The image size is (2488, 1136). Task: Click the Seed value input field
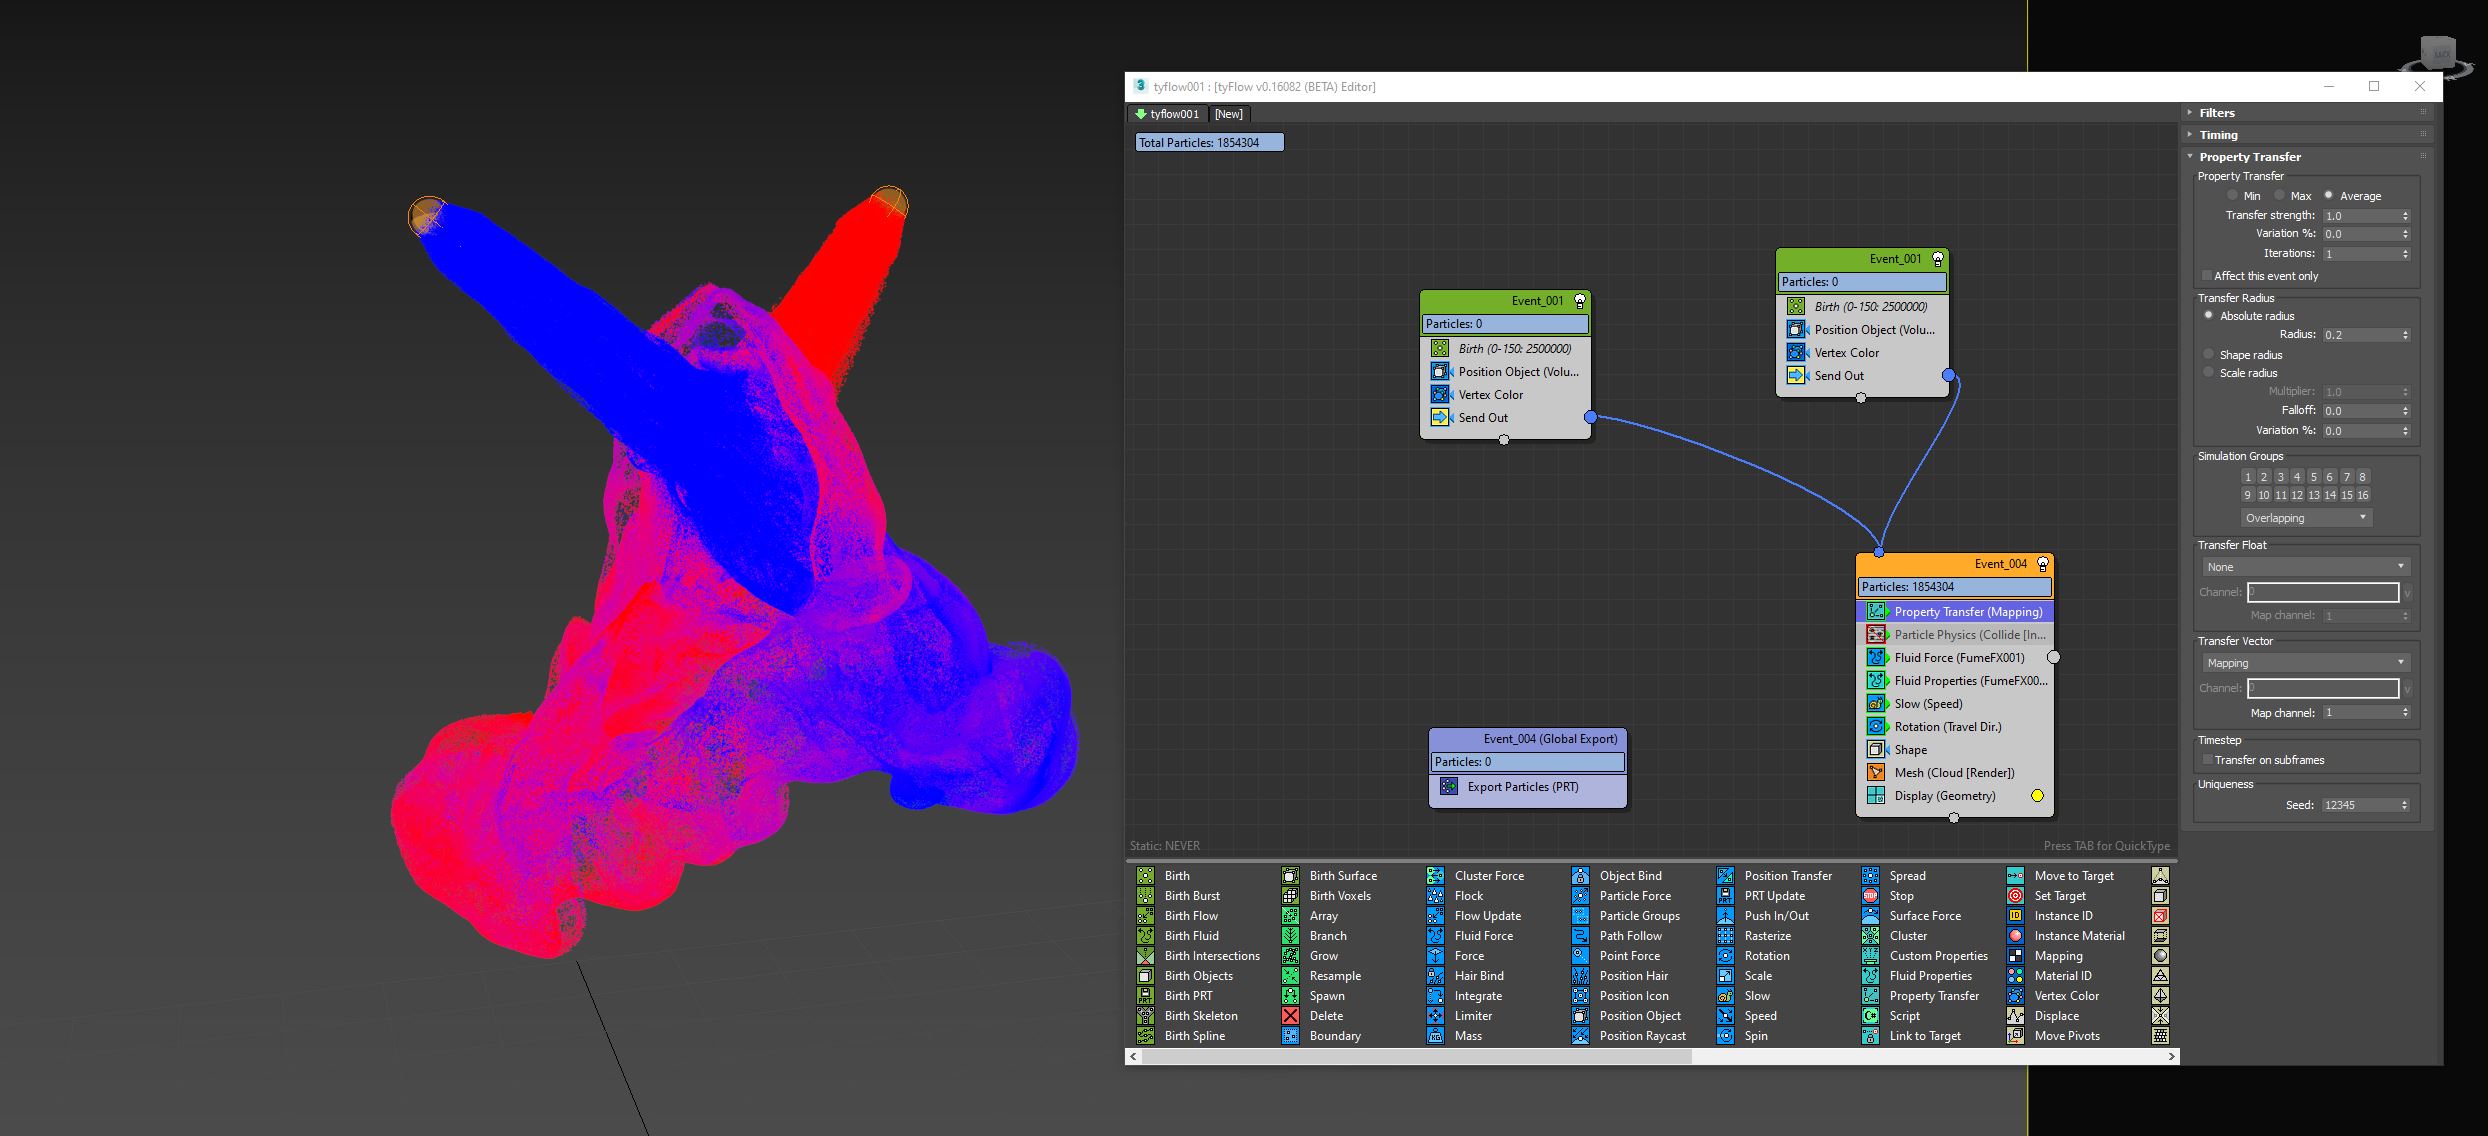point(2358,805)
